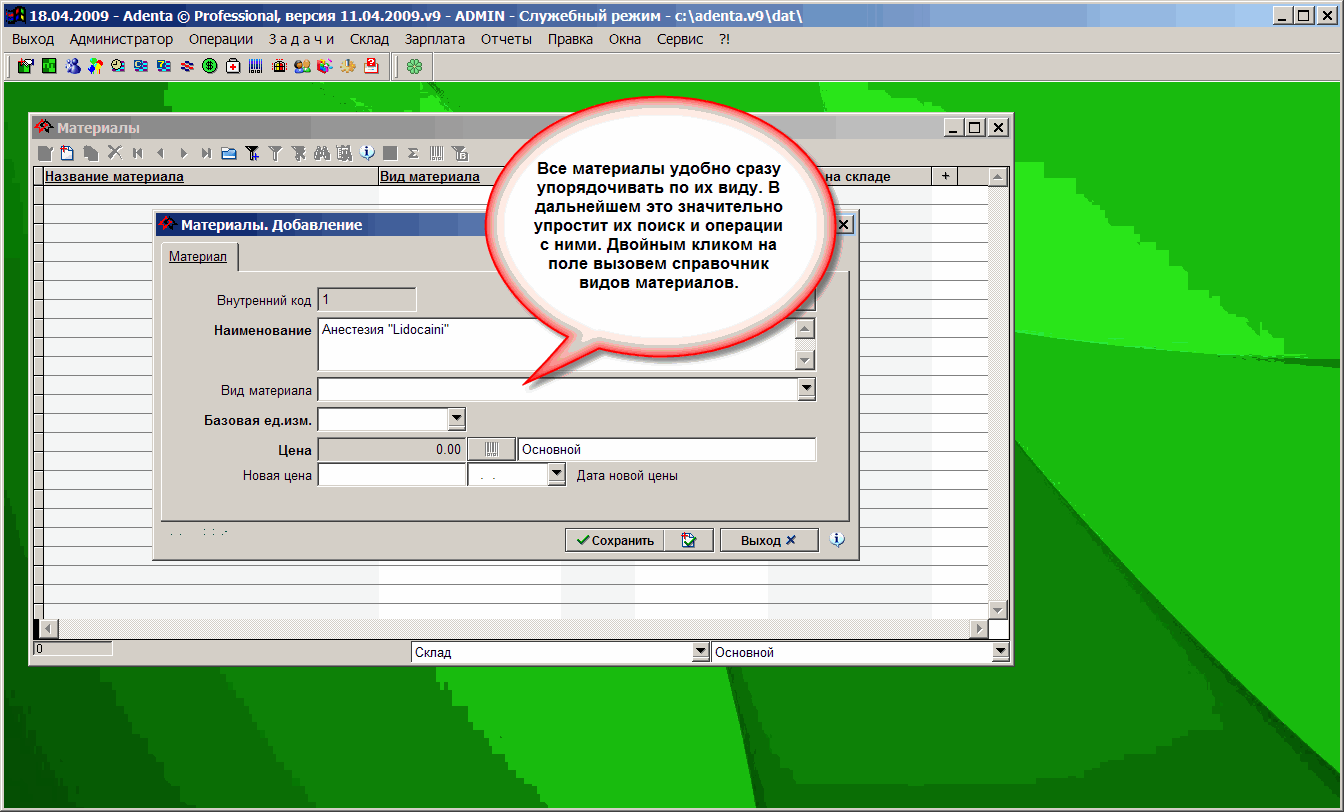Select the Материал tab

(198, 257)
